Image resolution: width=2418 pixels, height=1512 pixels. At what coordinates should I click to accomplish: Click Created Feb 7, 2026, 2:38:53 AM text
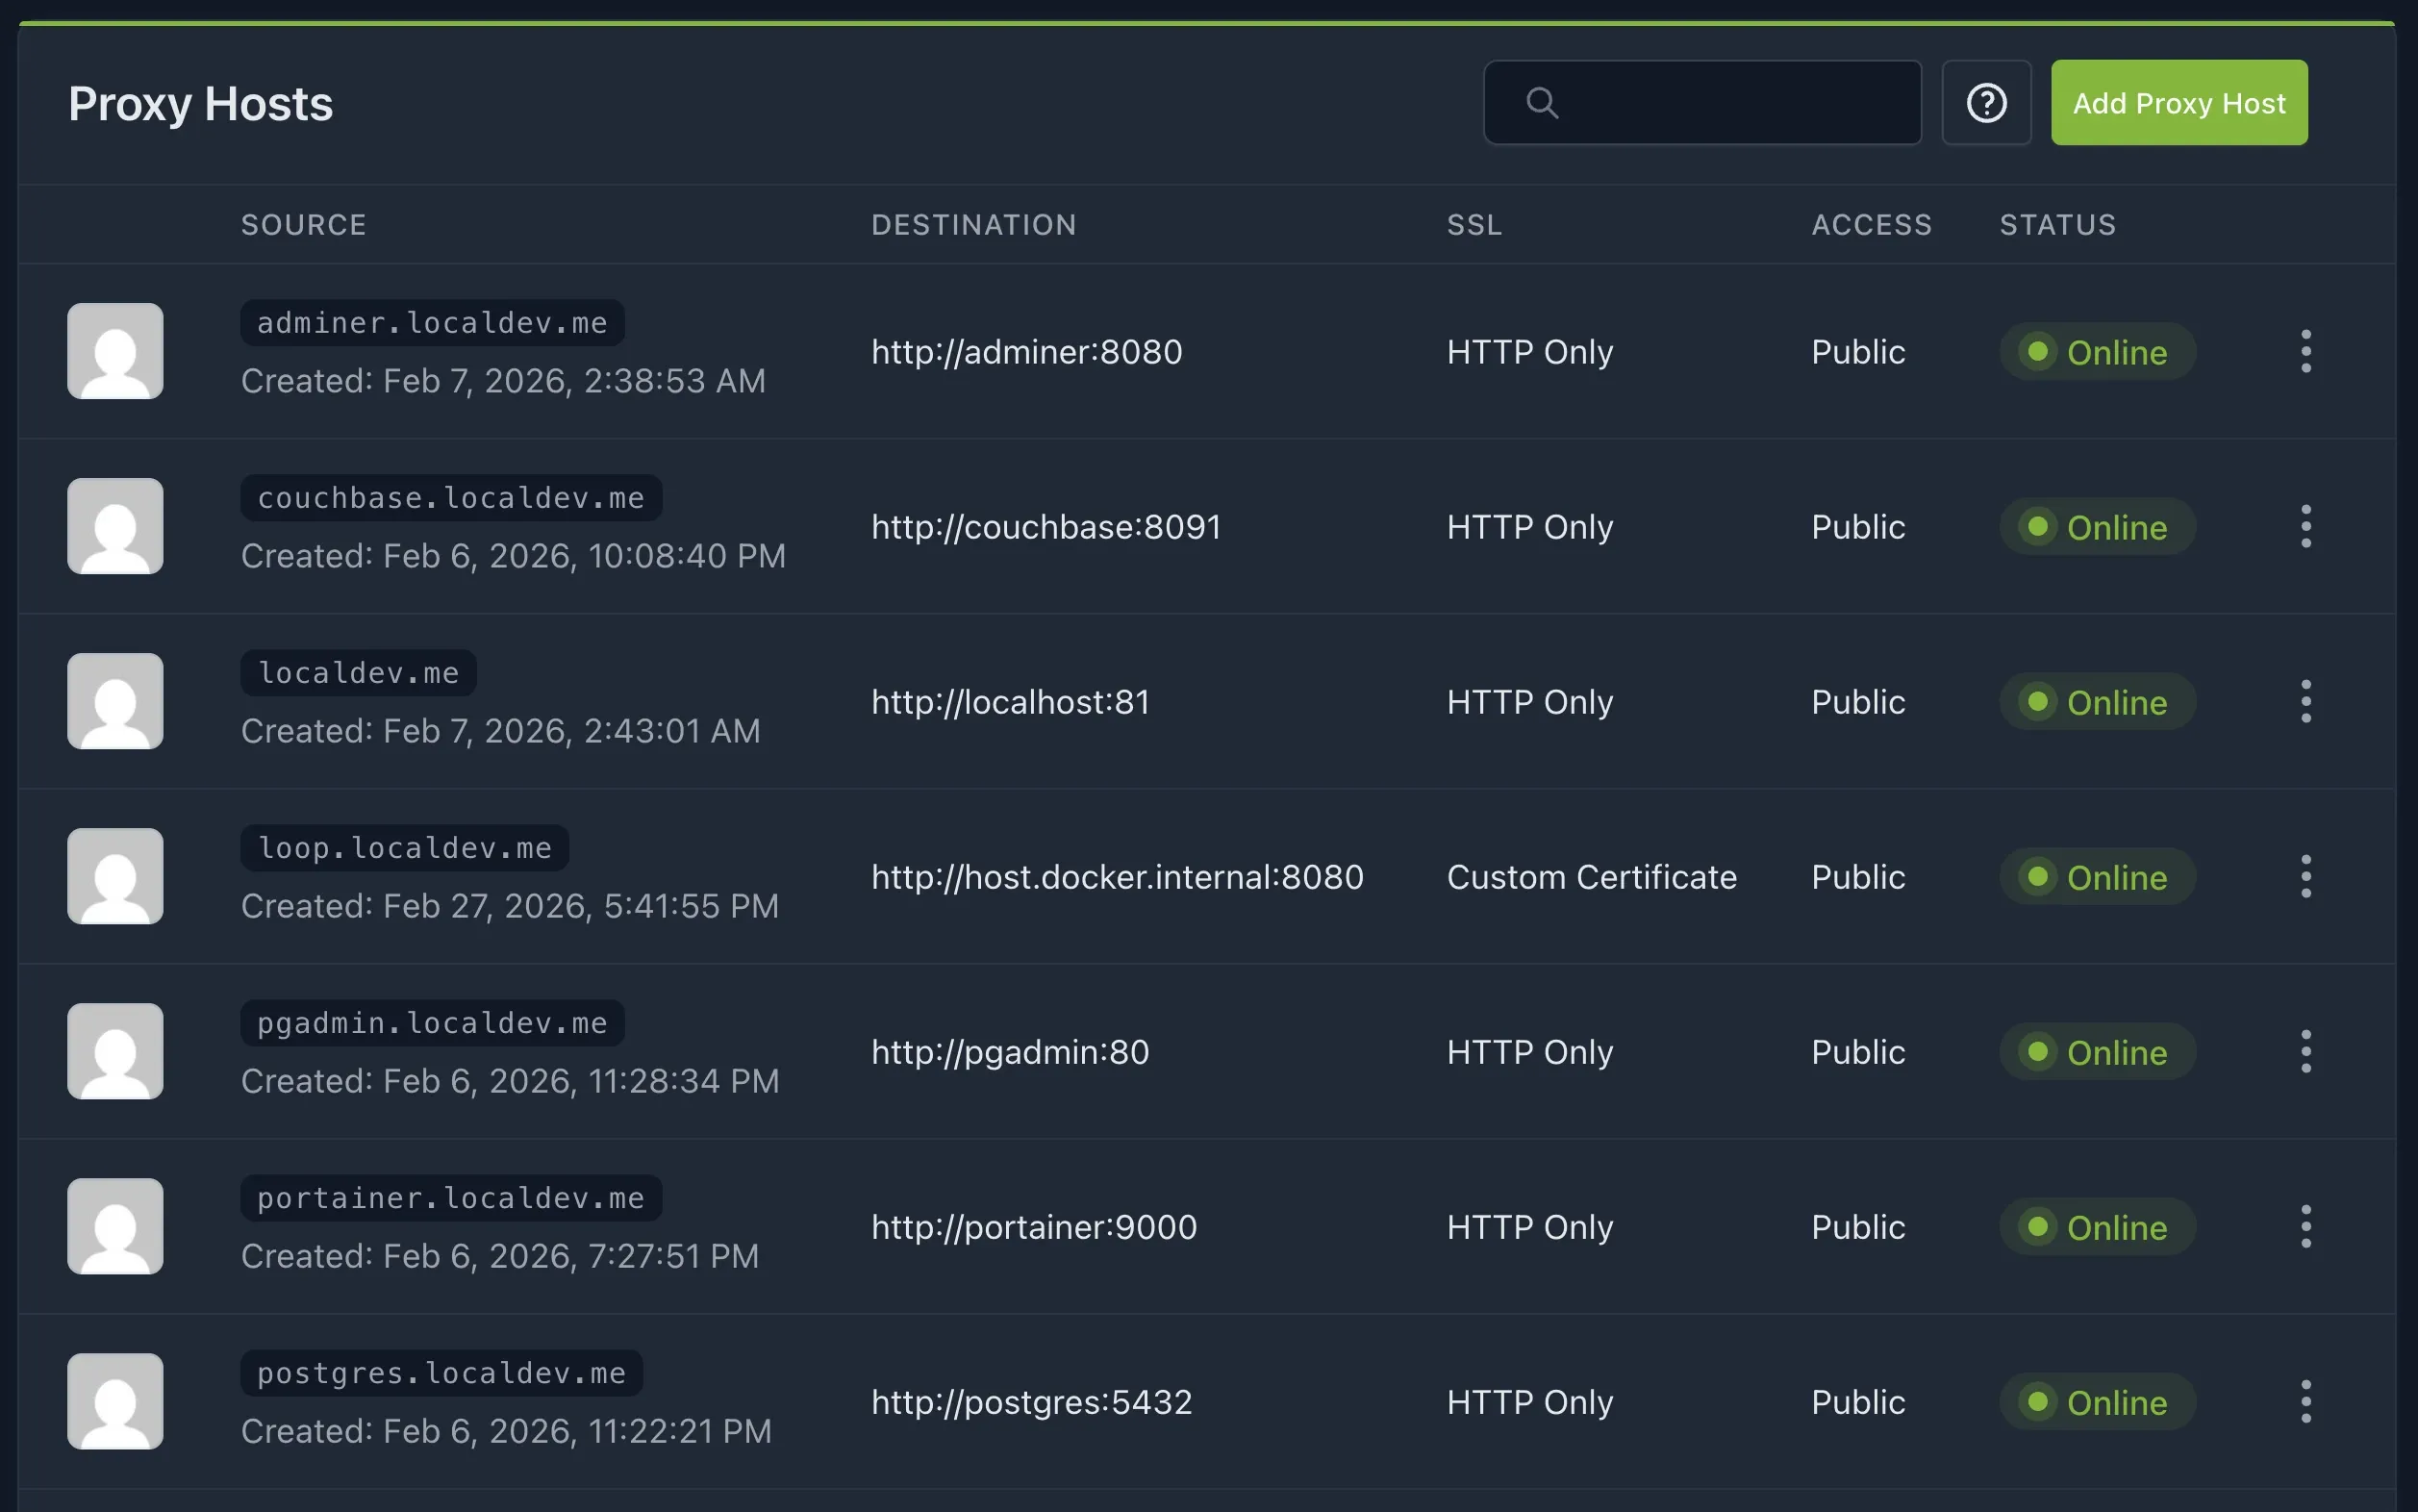point(503,381)
